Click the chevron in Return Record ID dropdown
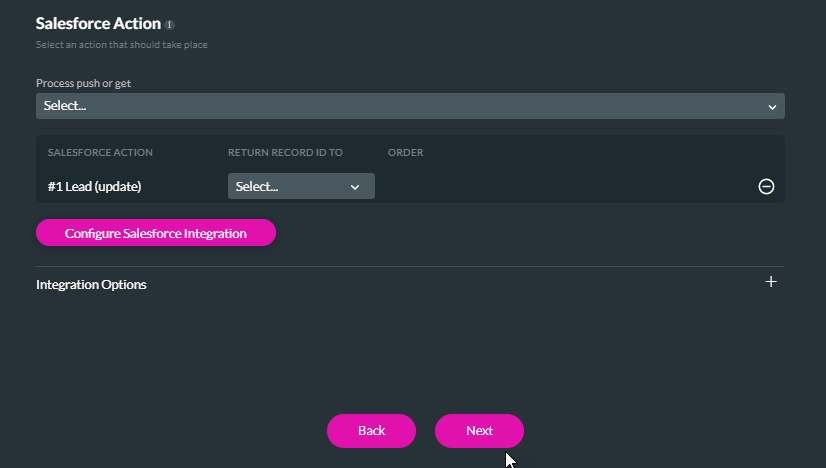Screen dimensions: 826x468 (354, 187)
